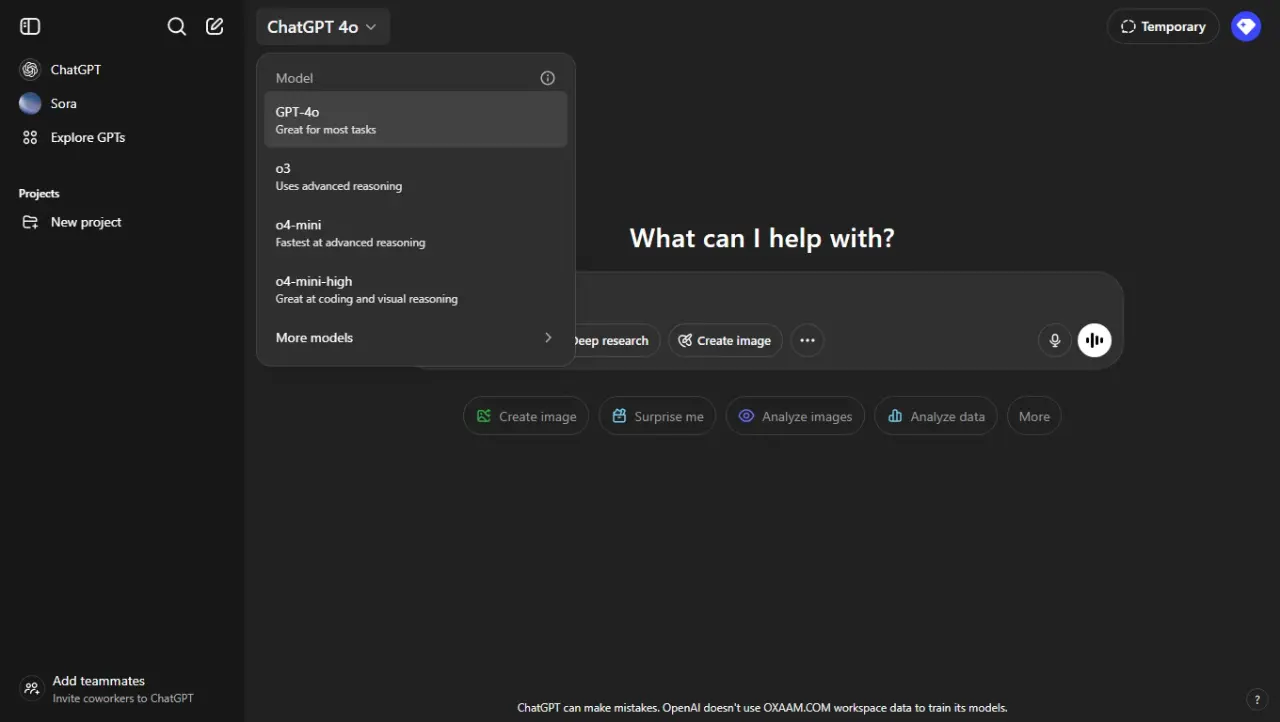Click the New project folder icon
The image size is (1280, 722).
point(30,222)
